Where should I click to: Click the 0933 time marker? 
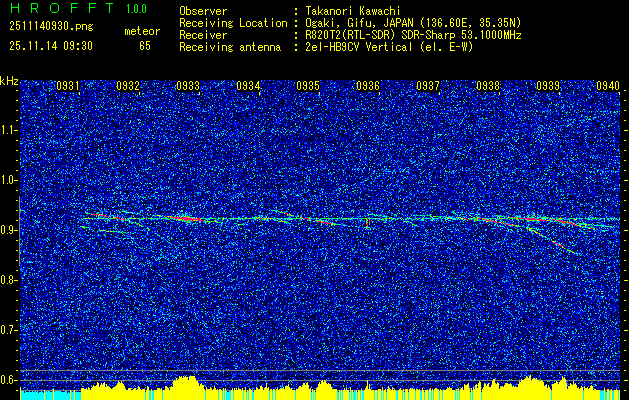point(188,86)
